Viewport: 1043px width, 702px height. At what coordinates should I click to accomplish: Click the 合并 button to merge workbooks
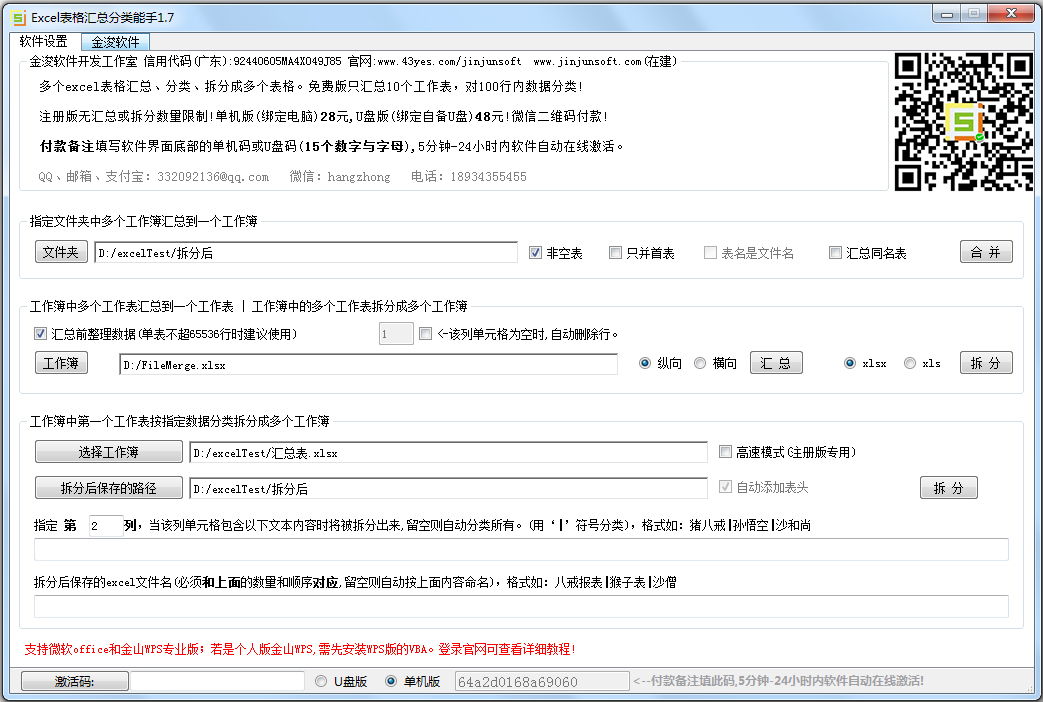point(986,251)
